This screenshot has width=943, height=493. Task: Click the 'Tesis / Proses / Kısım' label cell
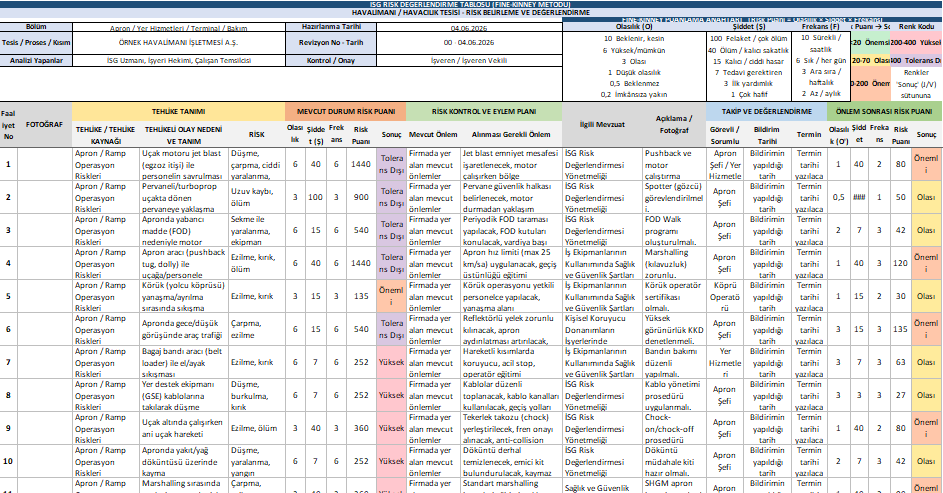click(x=36, y=43)
